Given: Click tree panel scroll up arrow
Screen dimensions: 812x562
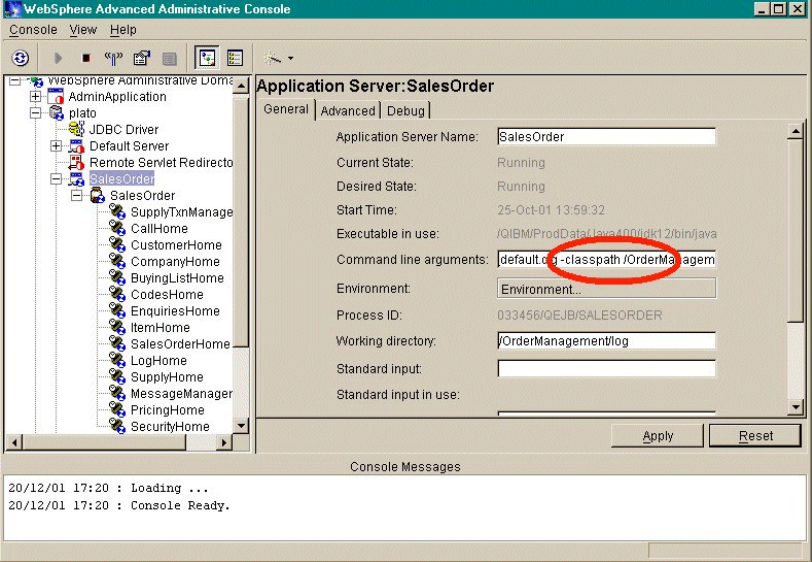Looking at the screenshot, I should pyautogui.click(x=241, y=85).
